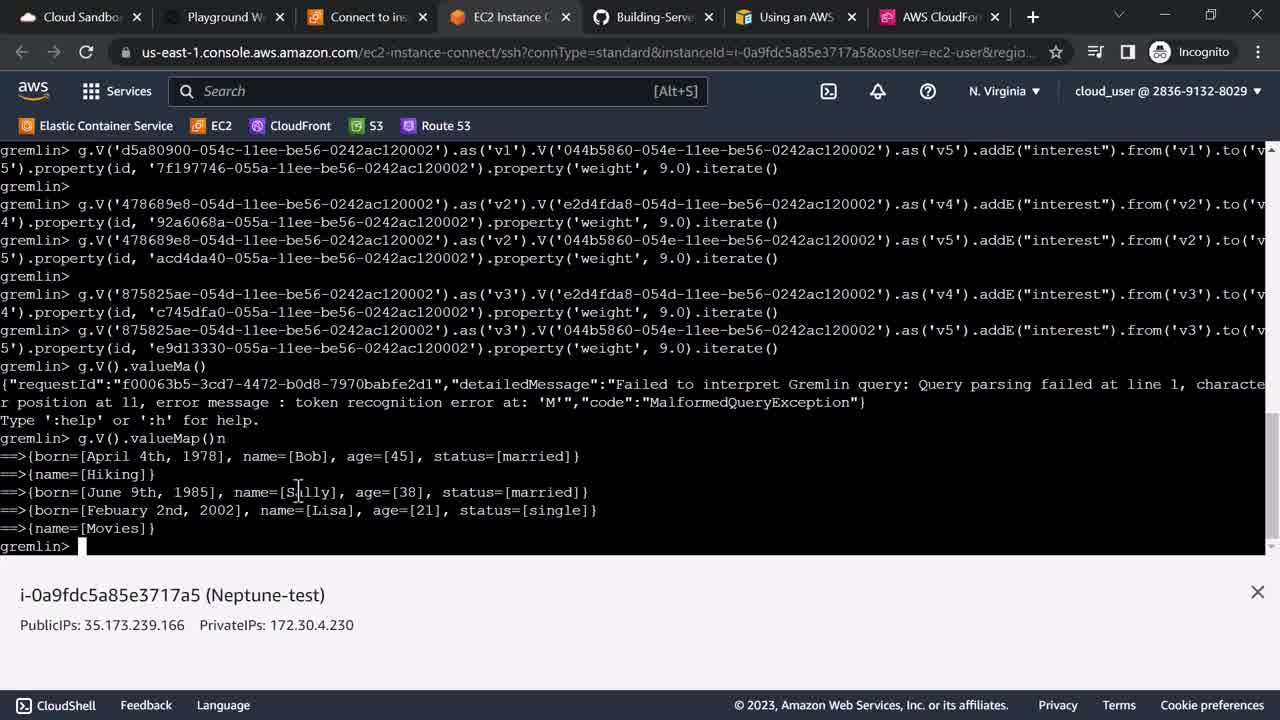Open the Language footer selector
1280x720 pixels.
[223, 705]
